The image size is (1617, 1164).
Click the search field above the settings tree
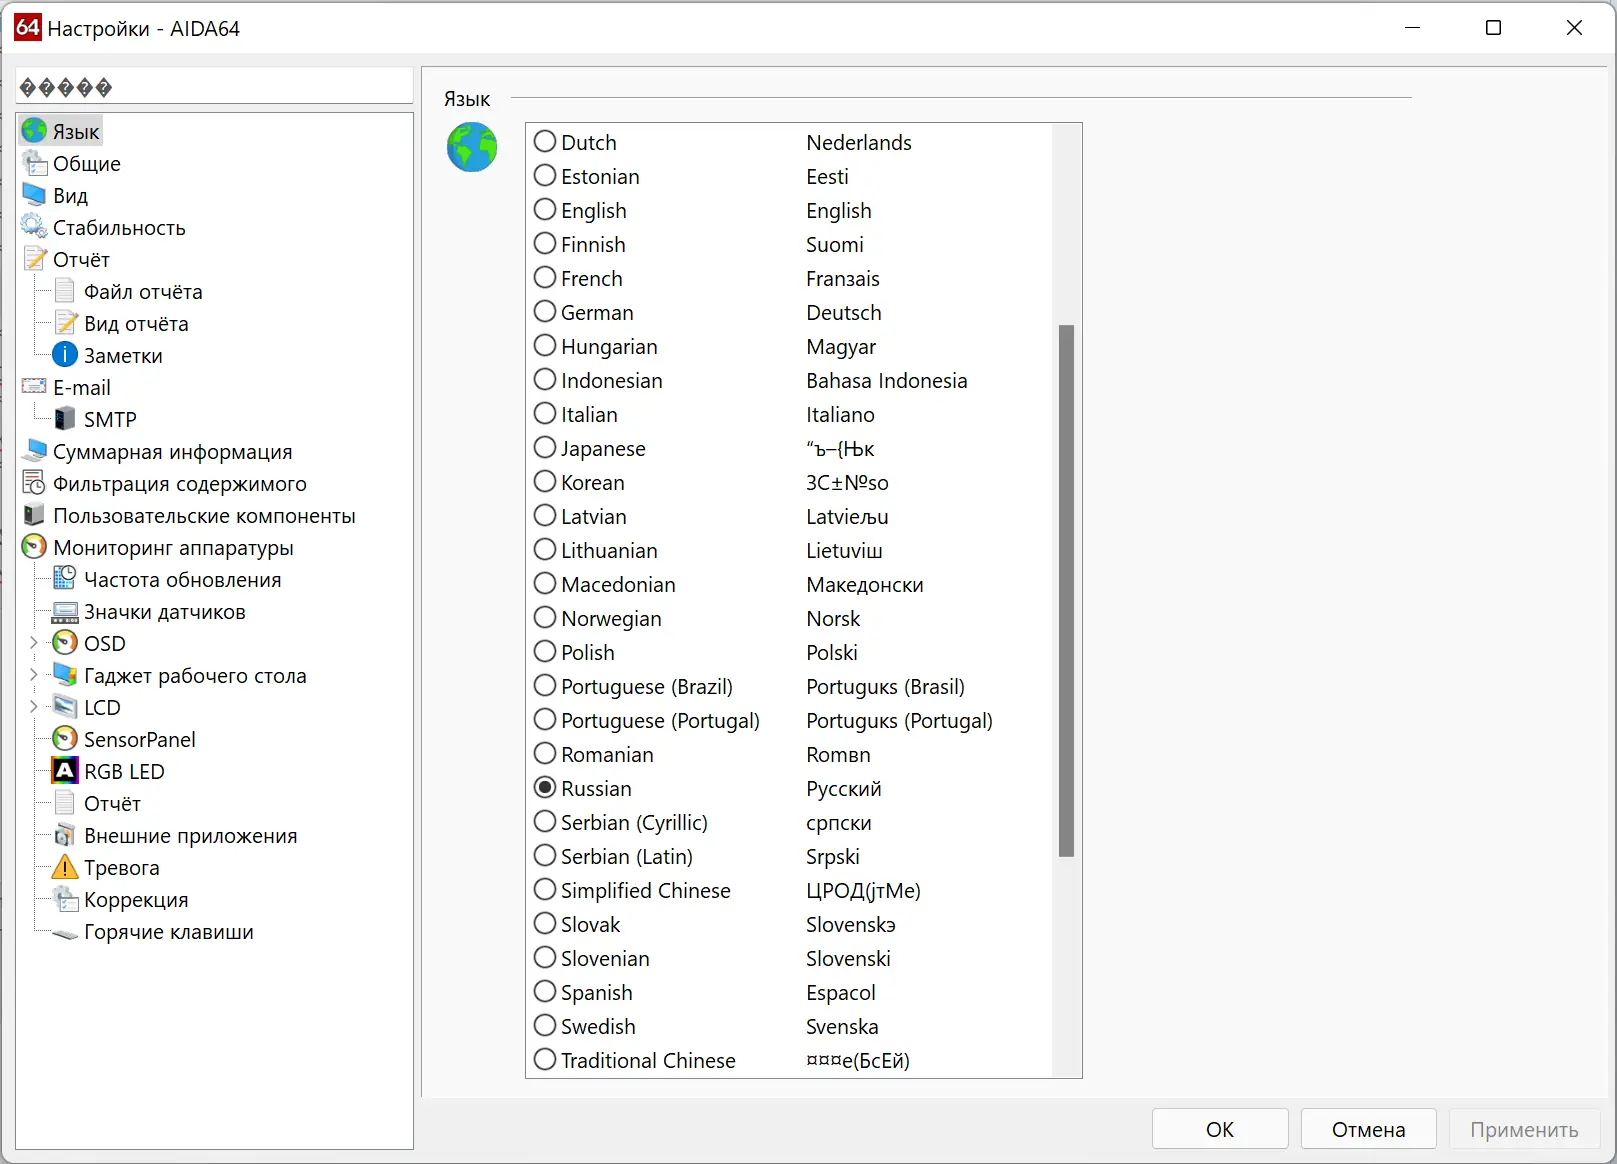[214, 86]
